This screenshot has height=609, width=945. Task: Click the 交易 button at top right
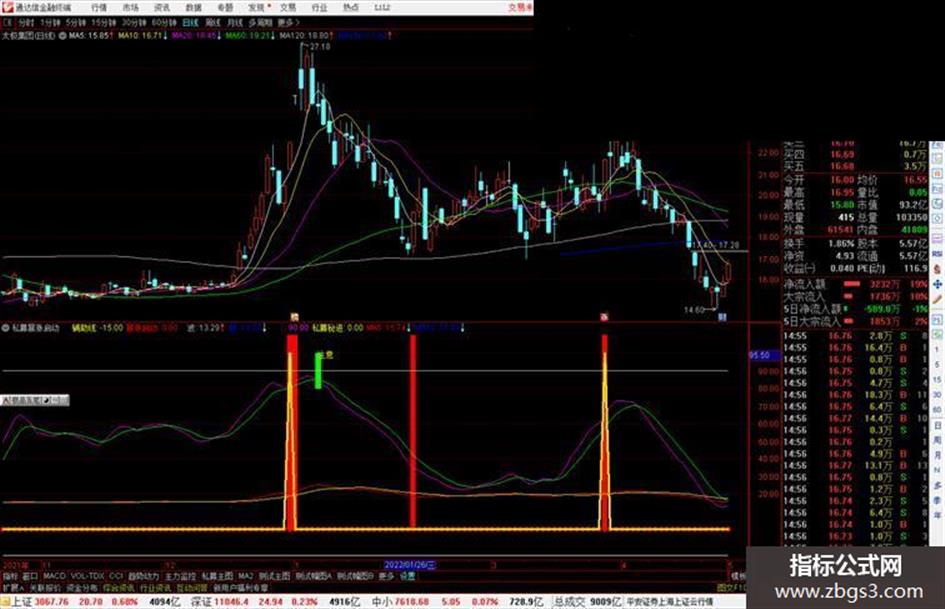[520, 7]
